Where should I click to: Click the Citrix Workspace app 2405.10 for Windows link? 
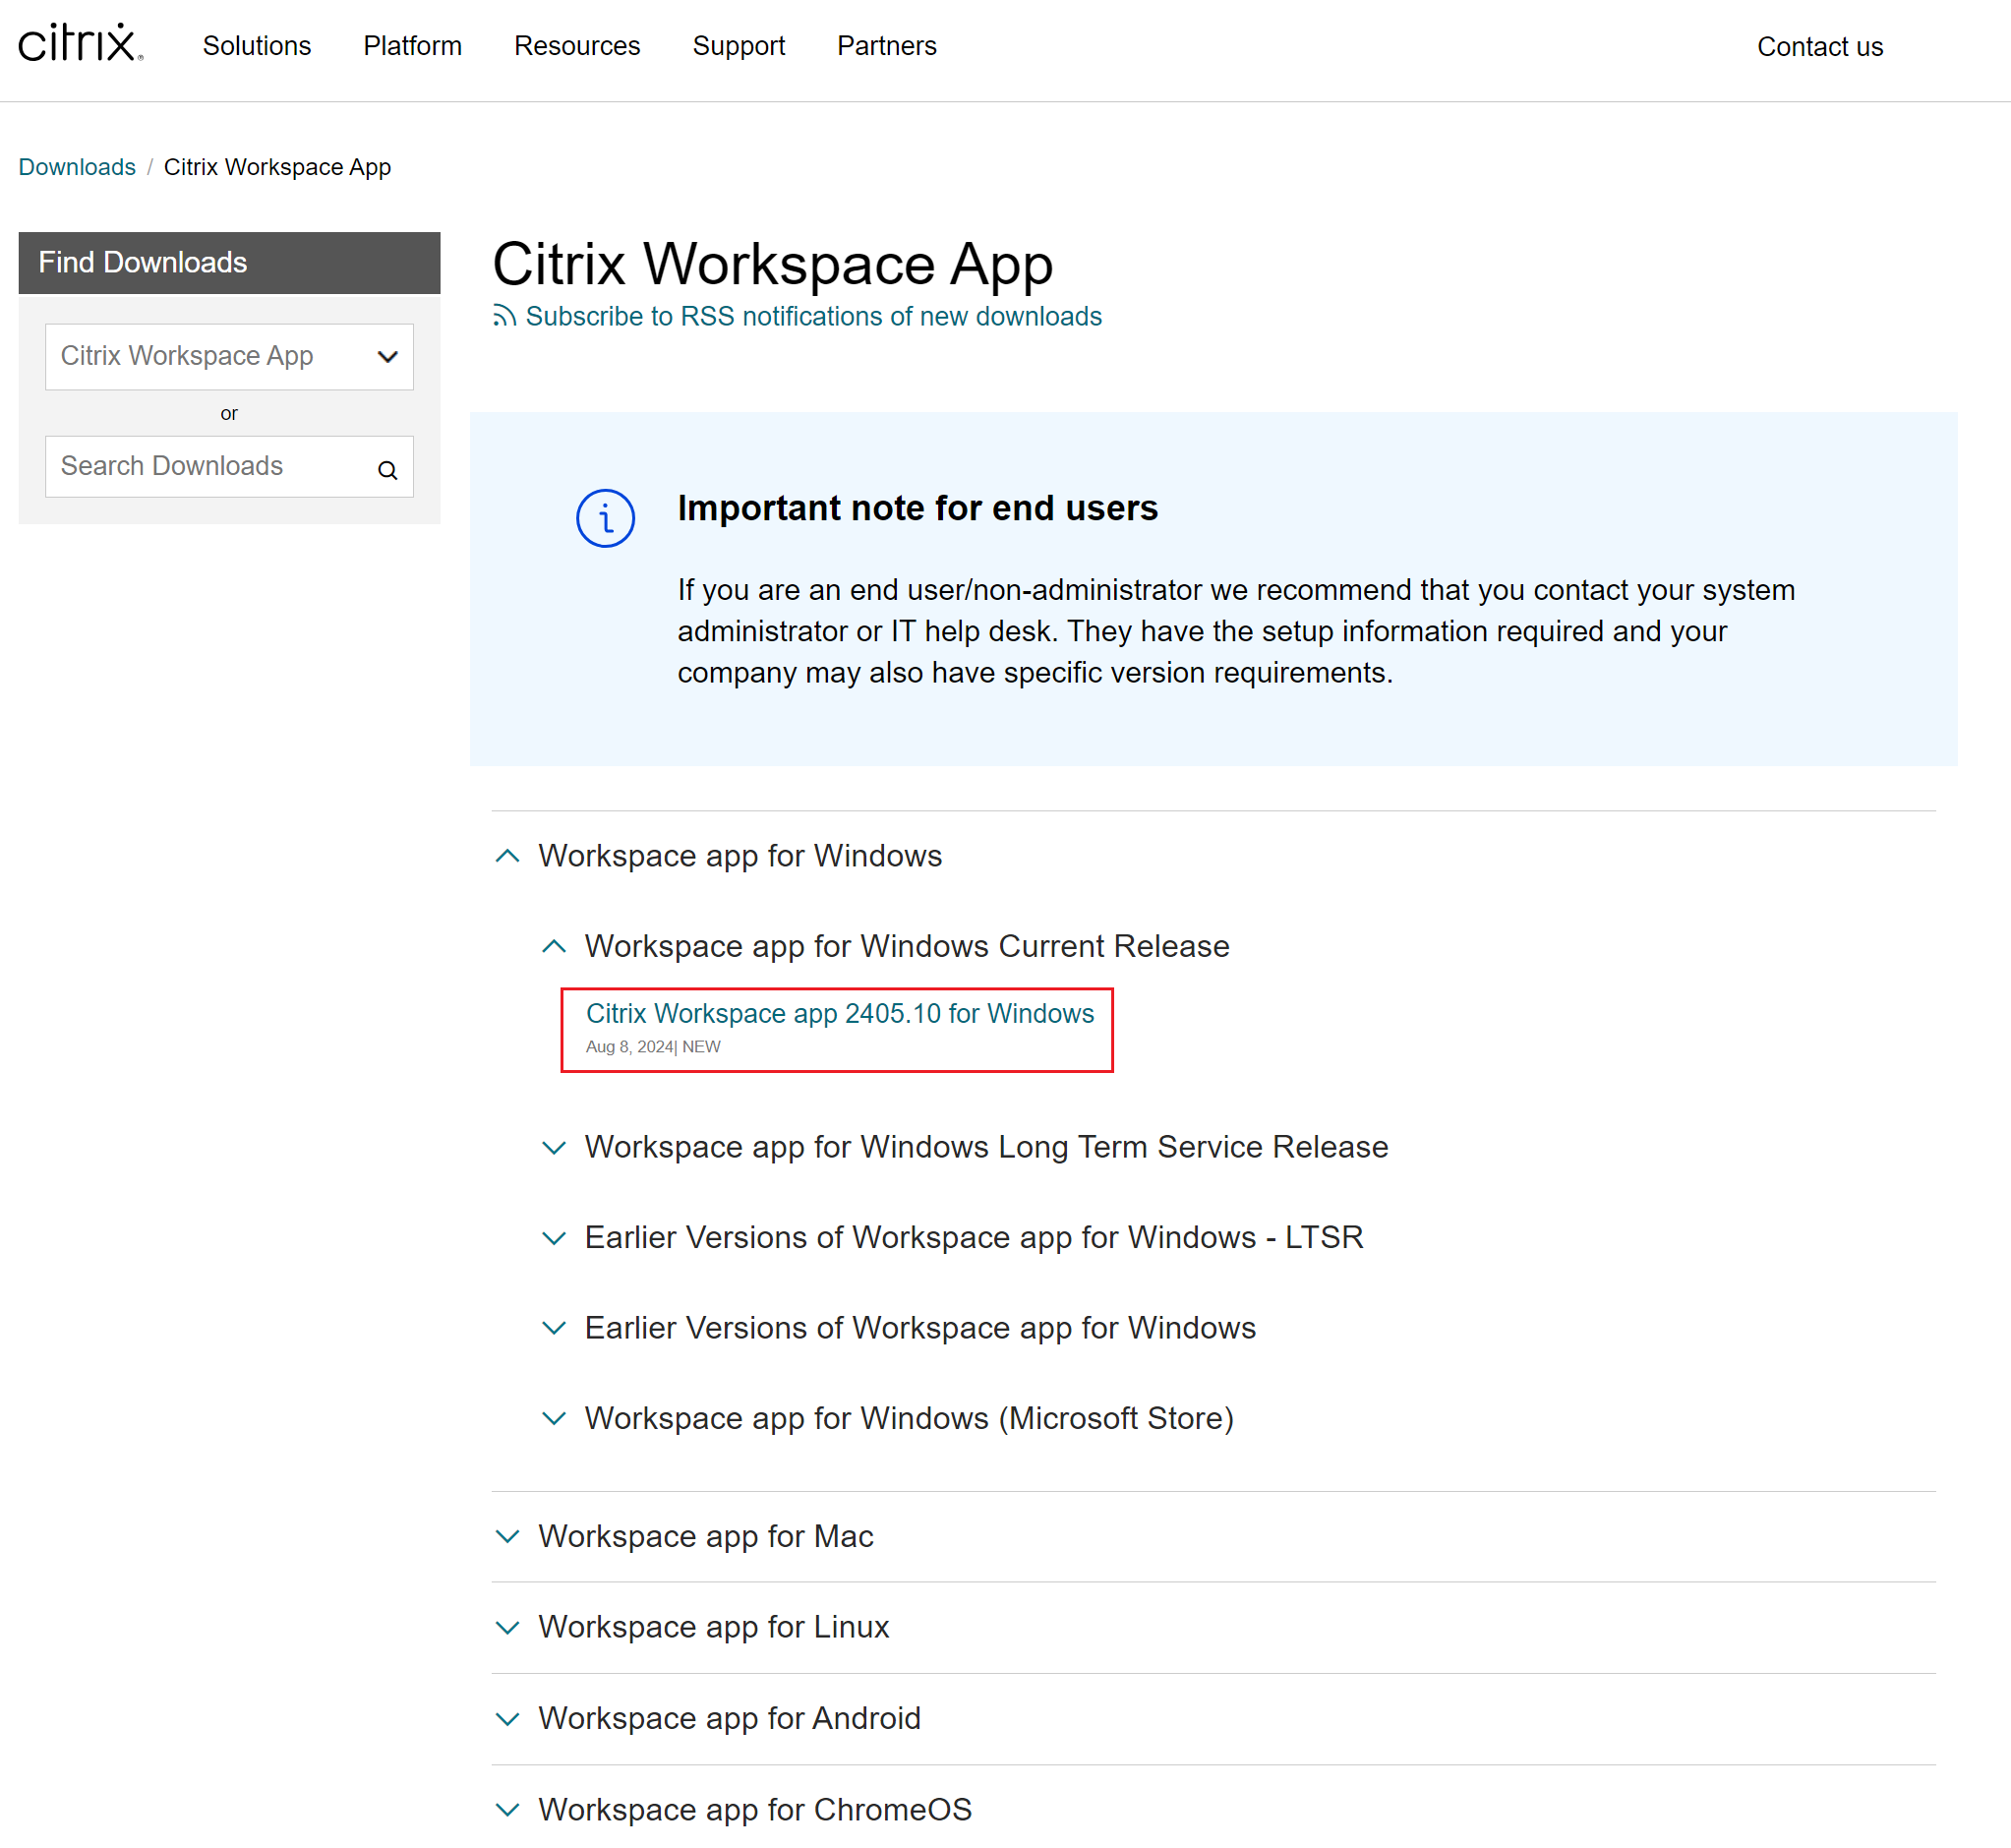tap(840, 1013)
